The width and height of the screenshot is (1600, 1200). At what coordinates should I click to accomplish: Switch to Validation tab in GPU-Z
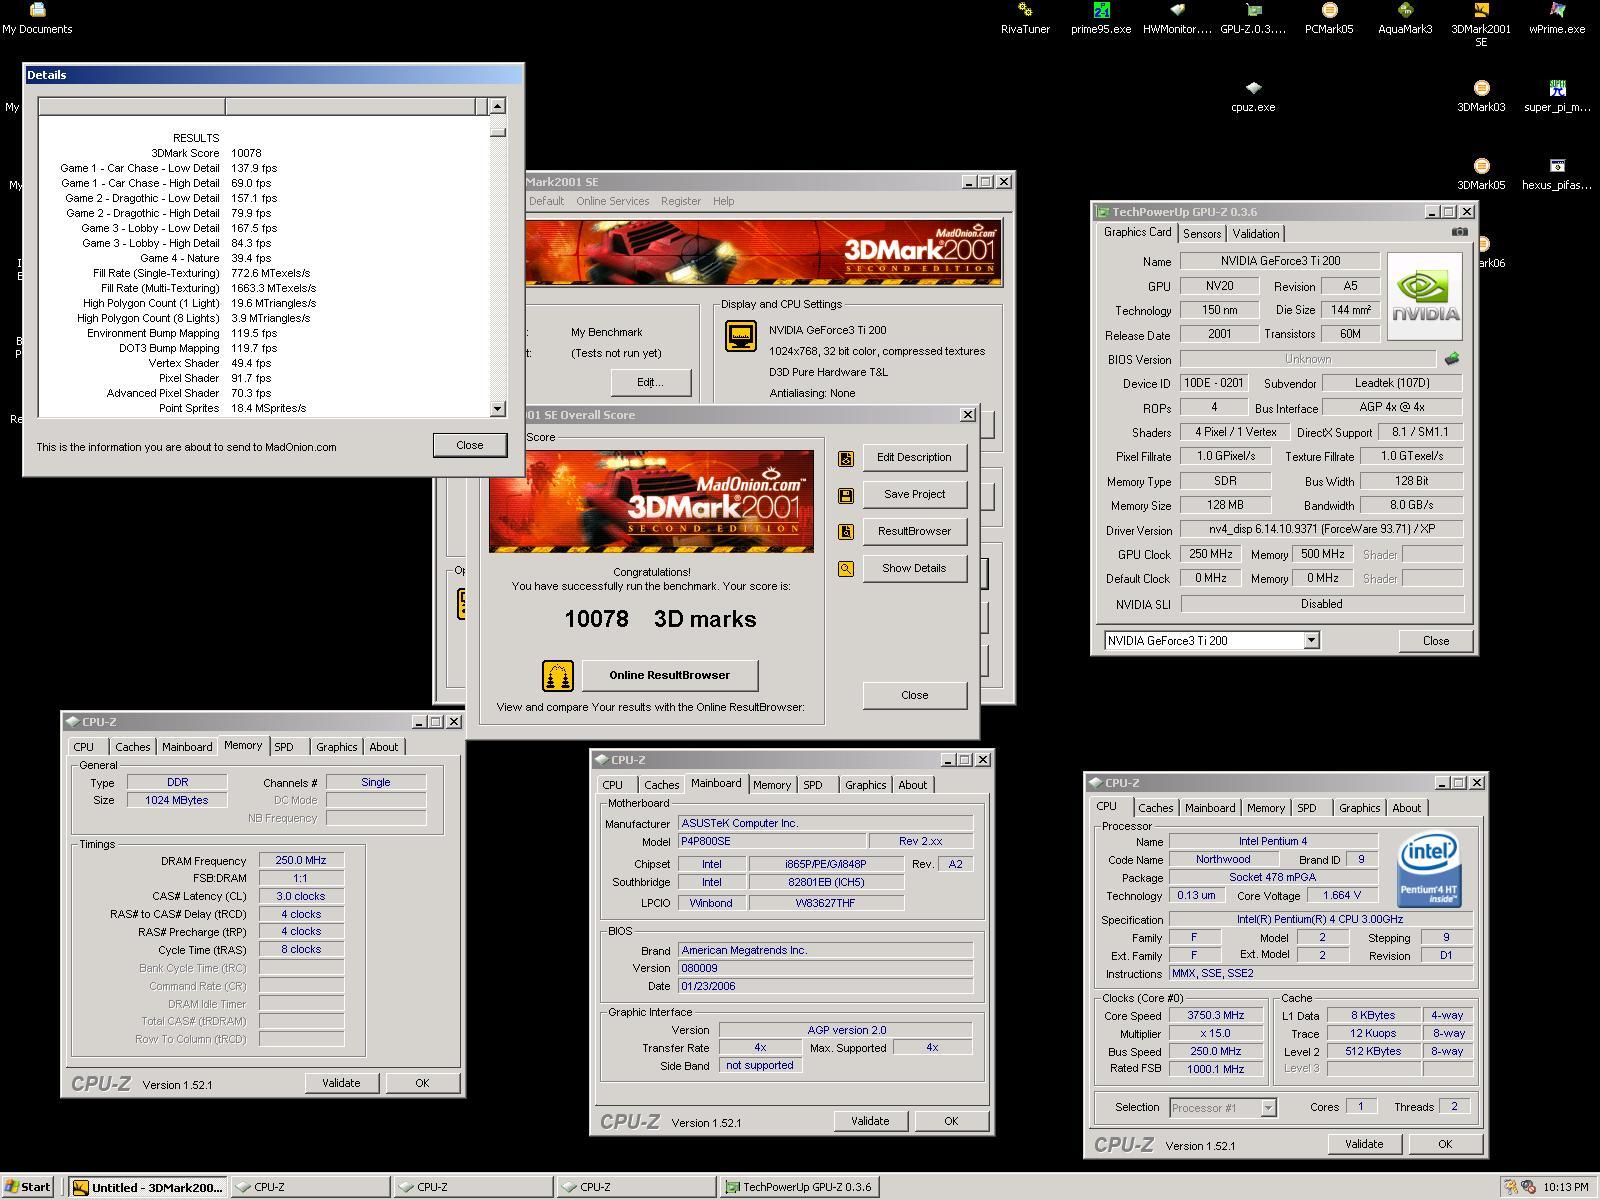point(1256,234)
